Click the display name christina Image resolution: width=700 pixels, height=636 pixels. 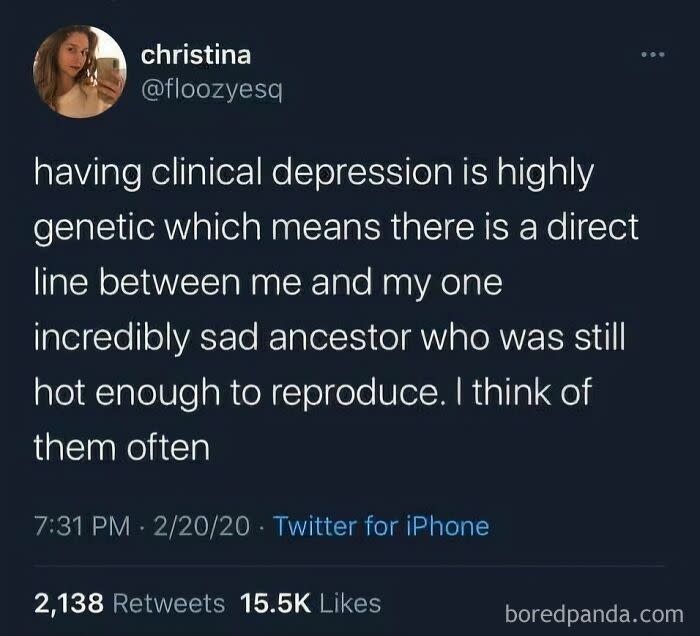tap(195, 54)
